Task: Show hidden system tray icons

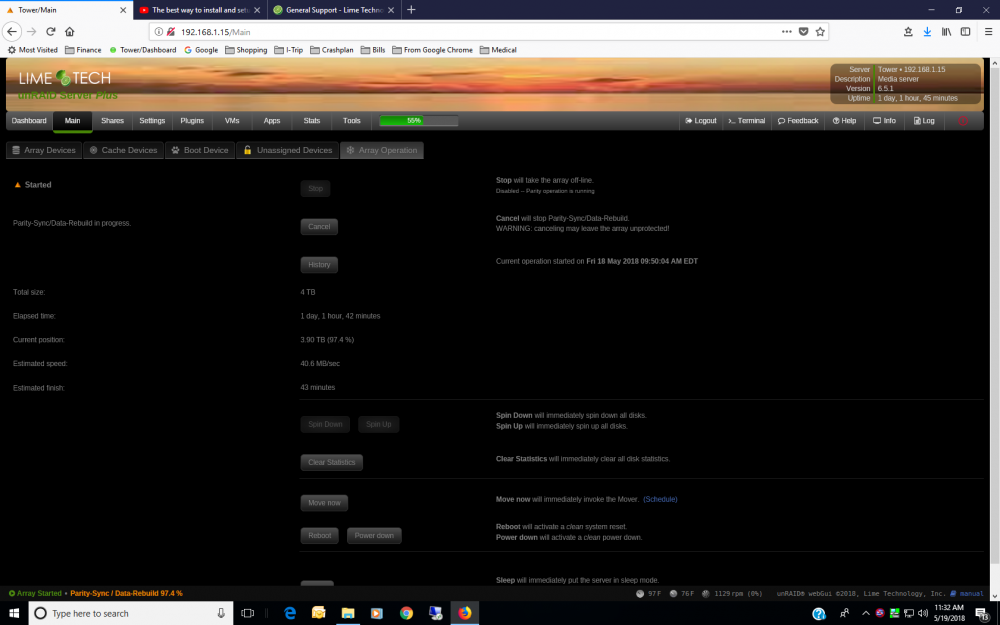Action: click(x=865, y=613)
